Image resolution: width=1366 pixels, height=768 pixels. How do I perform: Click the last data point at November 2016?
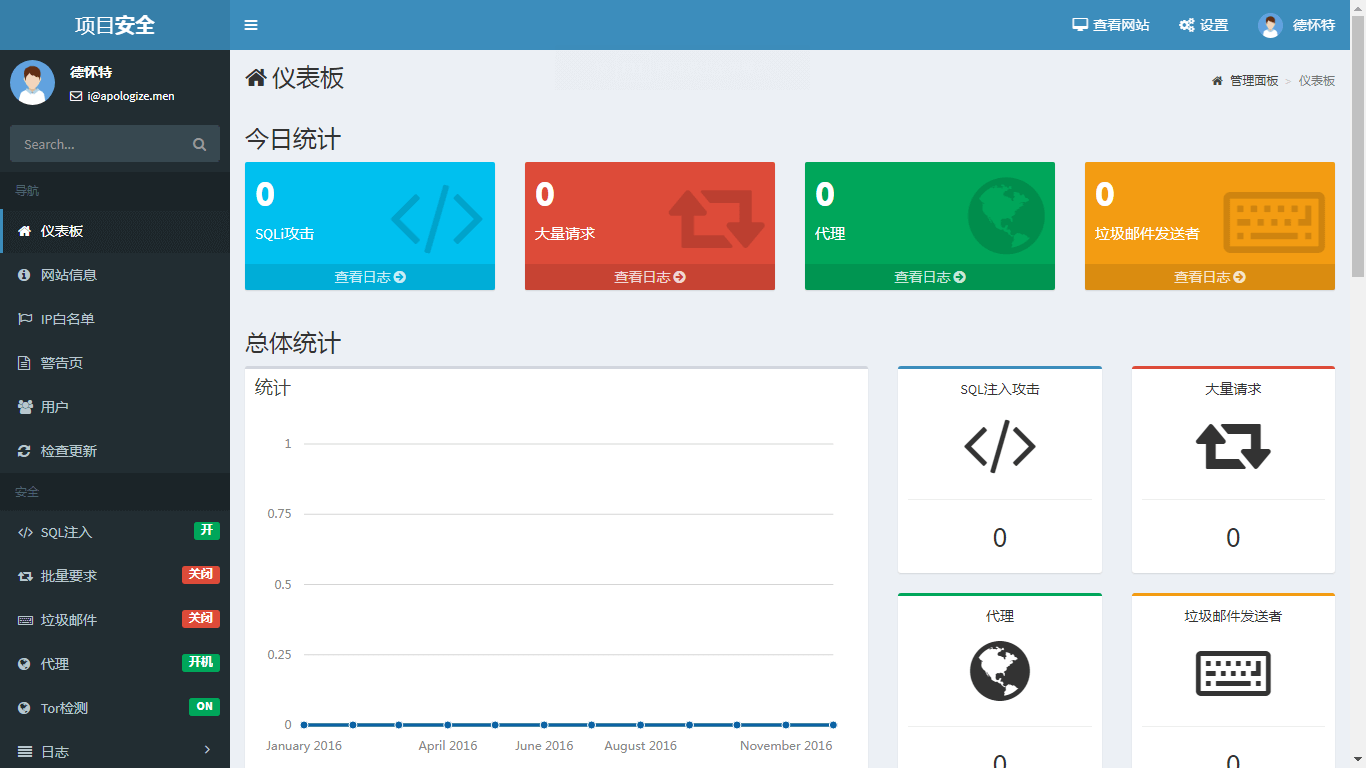point(833,725)
